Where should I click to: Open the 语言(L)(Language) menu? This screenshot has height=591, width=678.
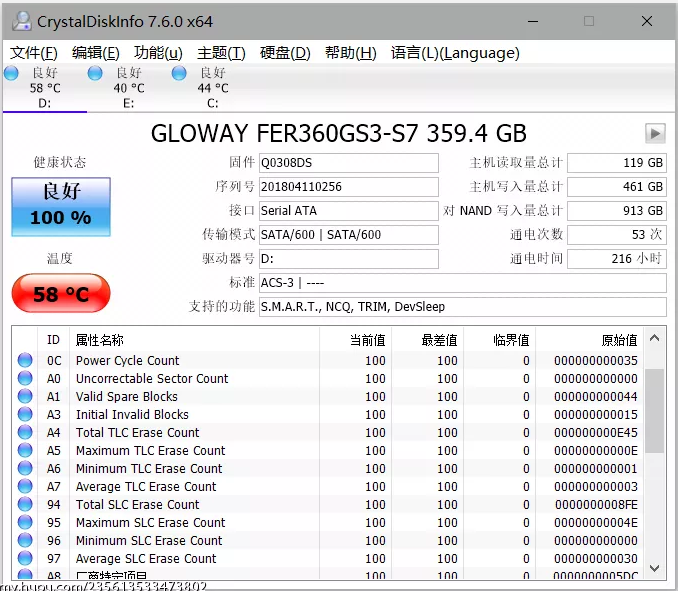pos(455,53)
